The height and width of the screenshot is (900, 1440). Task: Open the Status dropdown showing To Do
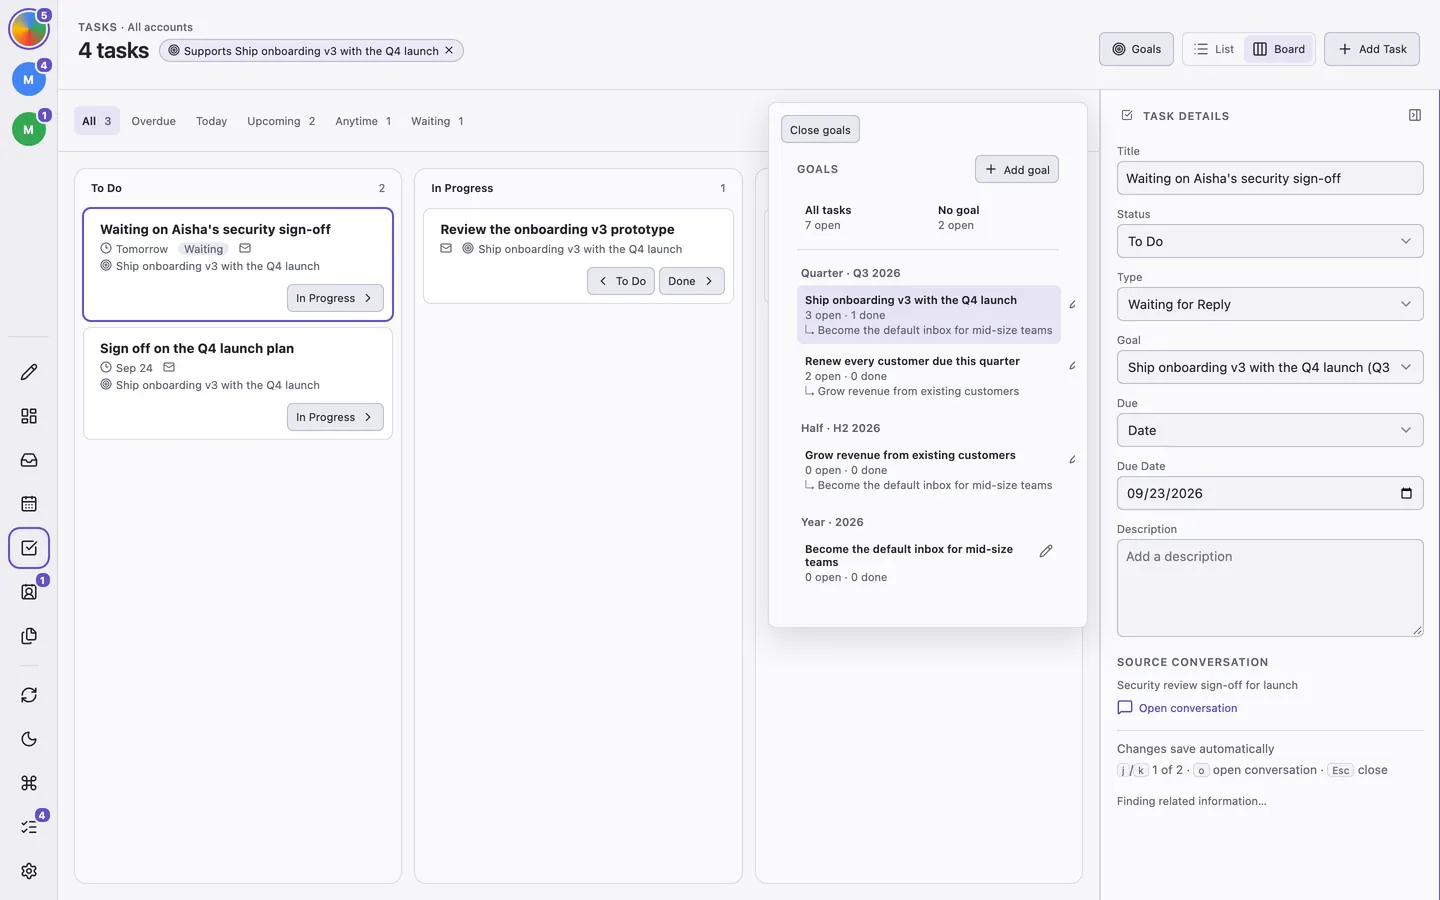pyautogui.click(x=1270, y=241)
